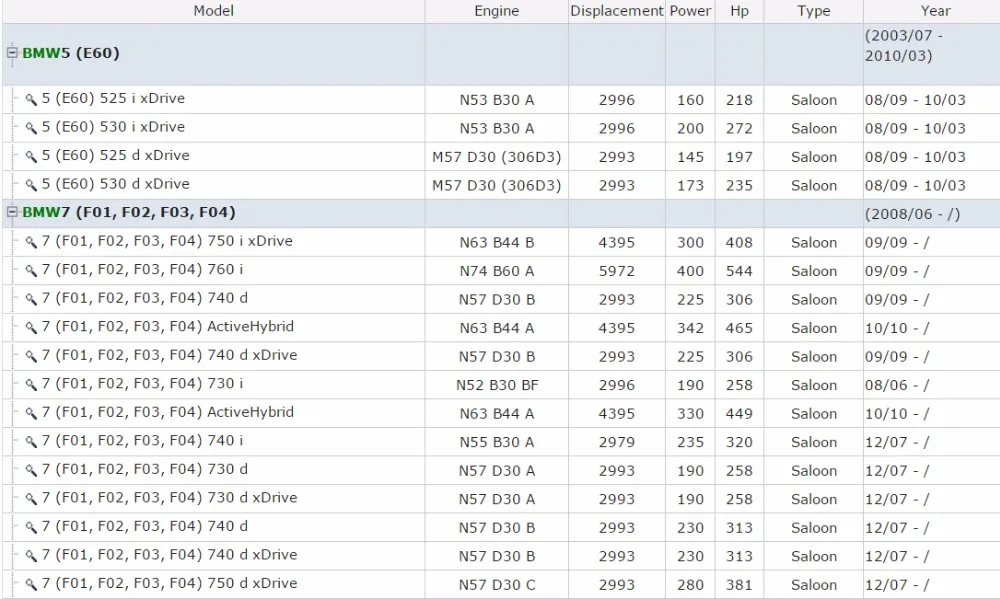Viewport: 1000px width, 599px height.
Task: Click the magnifier icon next to 530 d xDrive
Action: coord(31,185)
